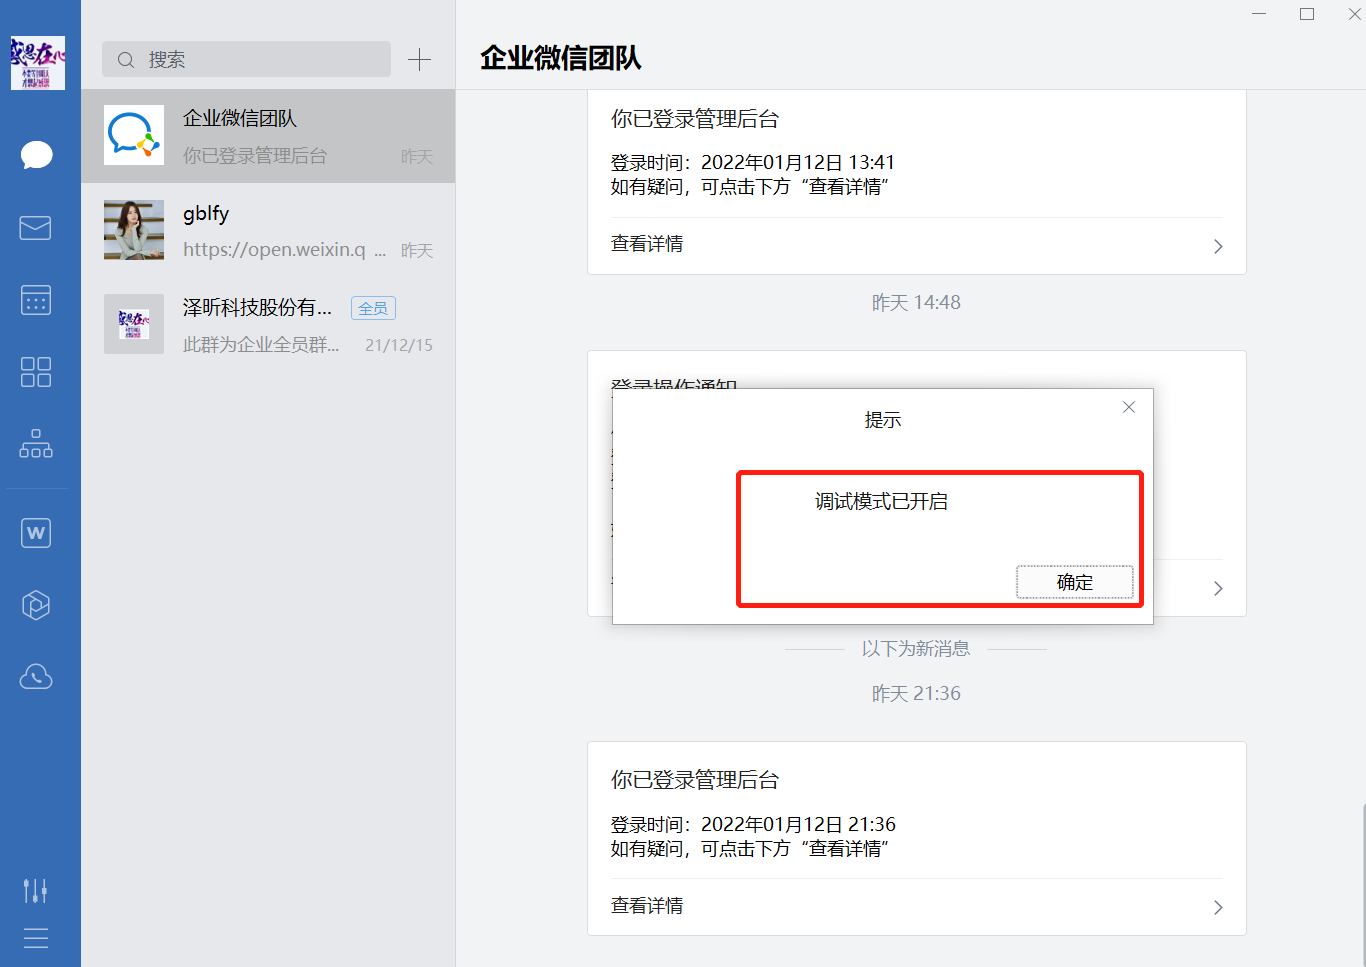This screenshot has width=1366, height=967.
Task: Open the hamburger menu at bottom
Action: click(36, 938)
